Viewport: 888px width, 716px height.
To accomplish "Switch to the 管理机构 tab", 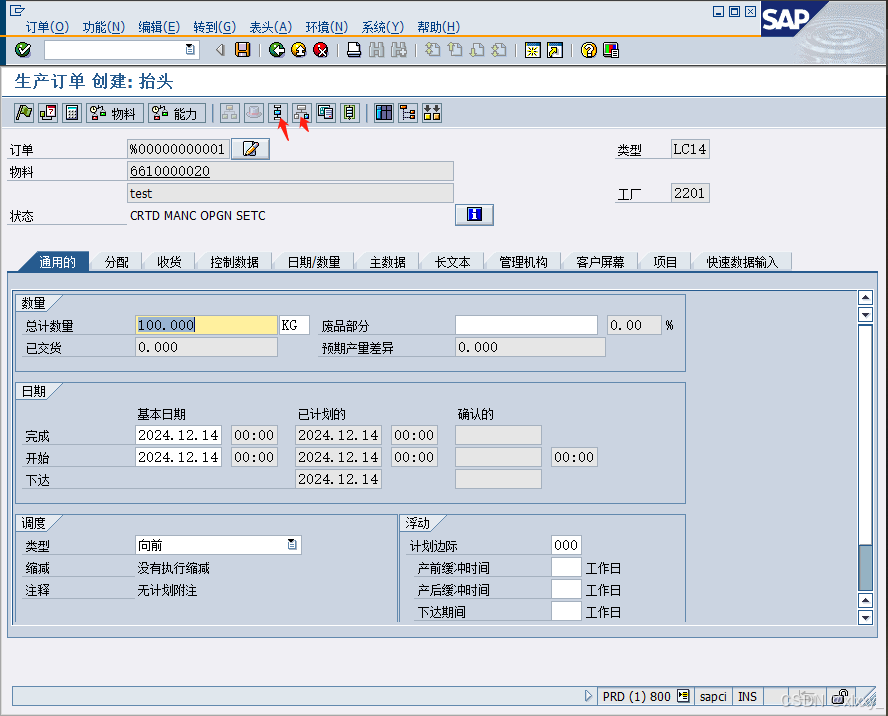I will click(523, 262).
